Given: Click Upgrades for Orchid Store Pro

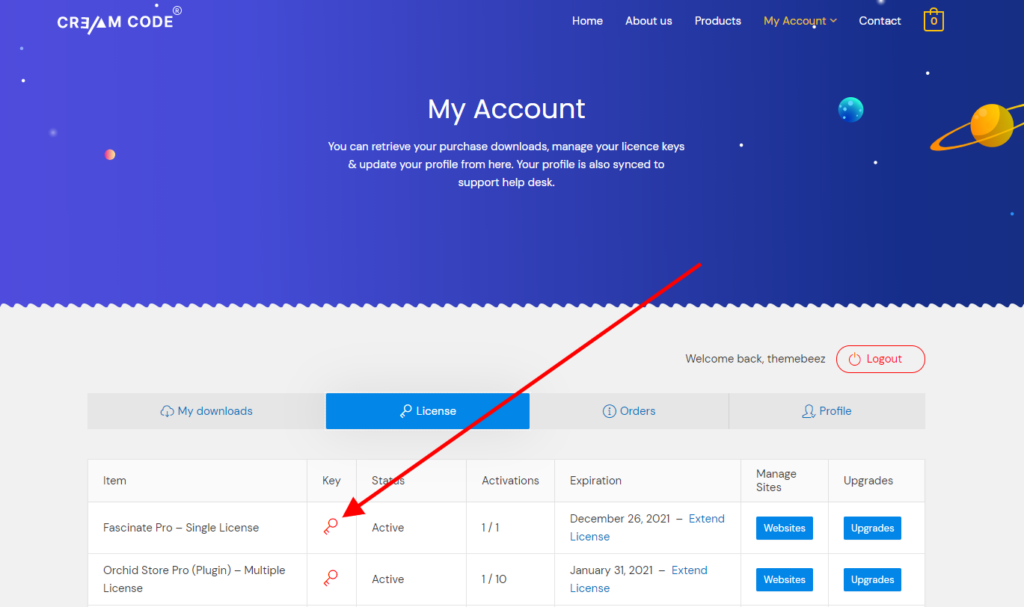Looking at the screenshot, I should click(x=872, y=580).
